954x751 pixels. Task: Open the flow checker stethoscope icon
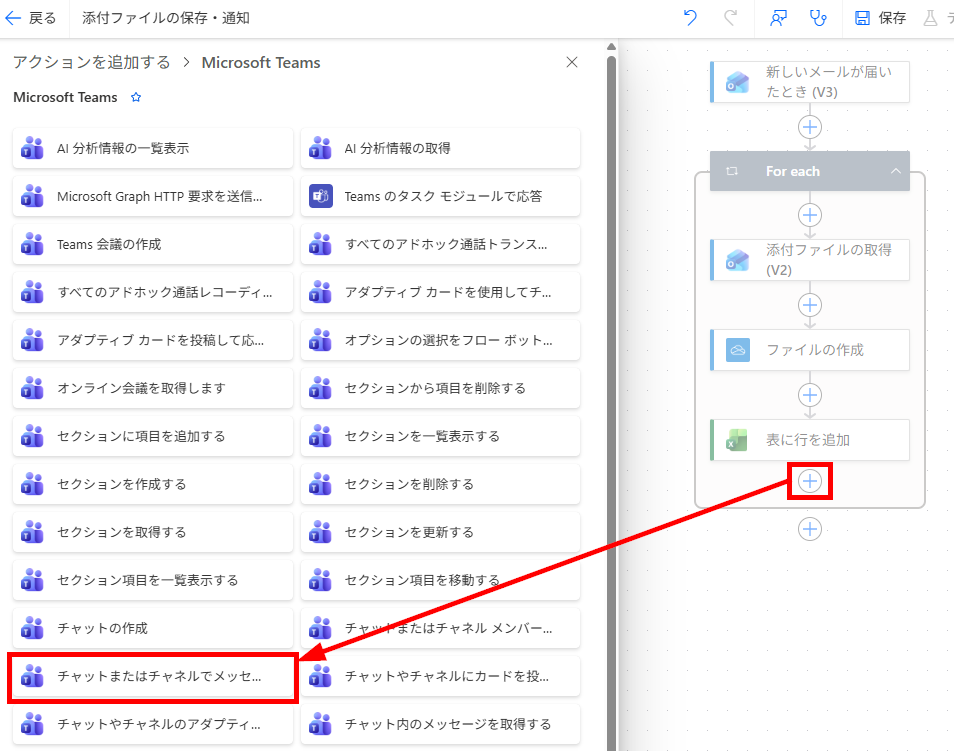click(818, 18)
